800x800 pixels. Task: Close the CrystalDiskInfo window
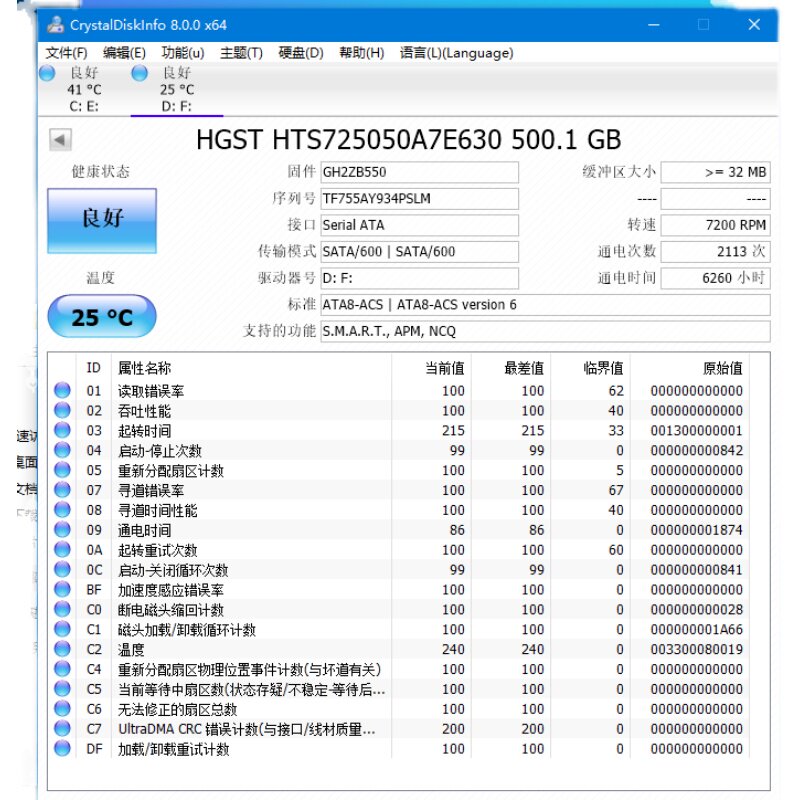point(754,24)
